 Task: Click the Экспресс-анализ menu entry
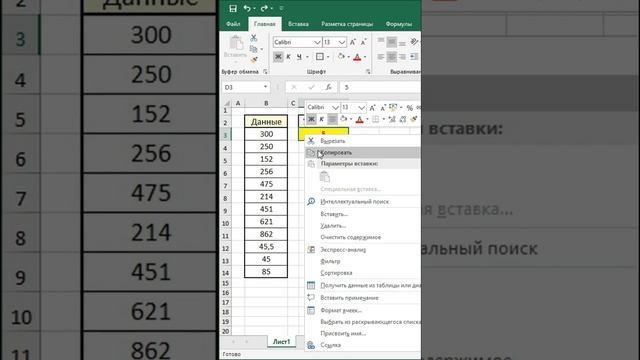click(363, 249)
